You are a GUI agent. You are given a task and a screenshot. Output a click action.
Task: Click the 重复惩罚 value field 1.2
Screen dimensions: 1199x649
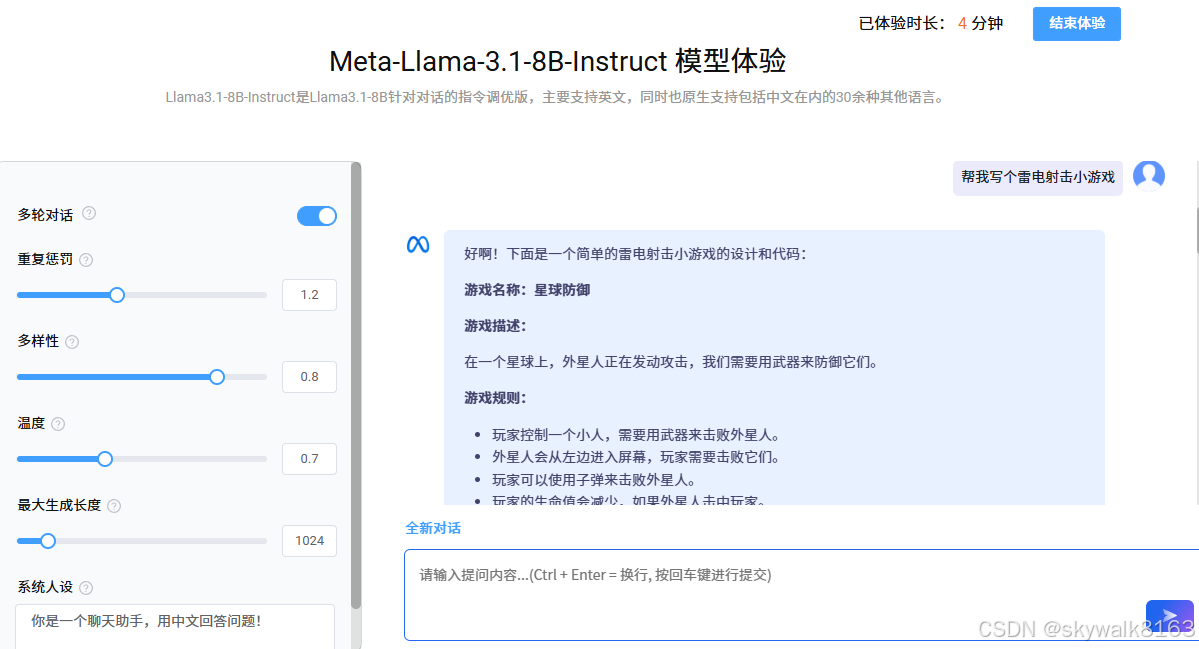click(x=309, y=295)
